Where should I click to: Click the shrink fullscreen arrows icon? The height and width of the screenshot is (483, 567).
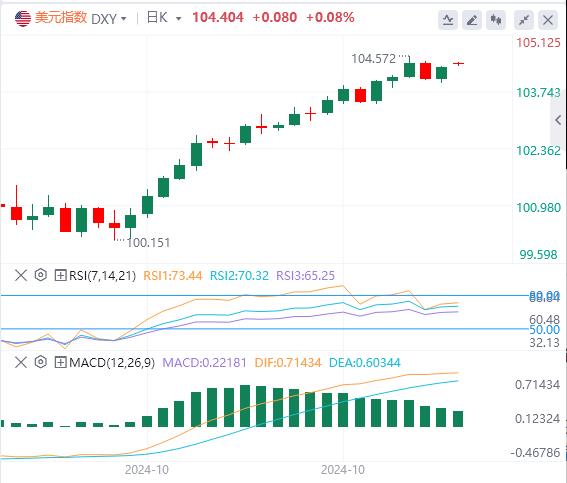tap(524, 20)
